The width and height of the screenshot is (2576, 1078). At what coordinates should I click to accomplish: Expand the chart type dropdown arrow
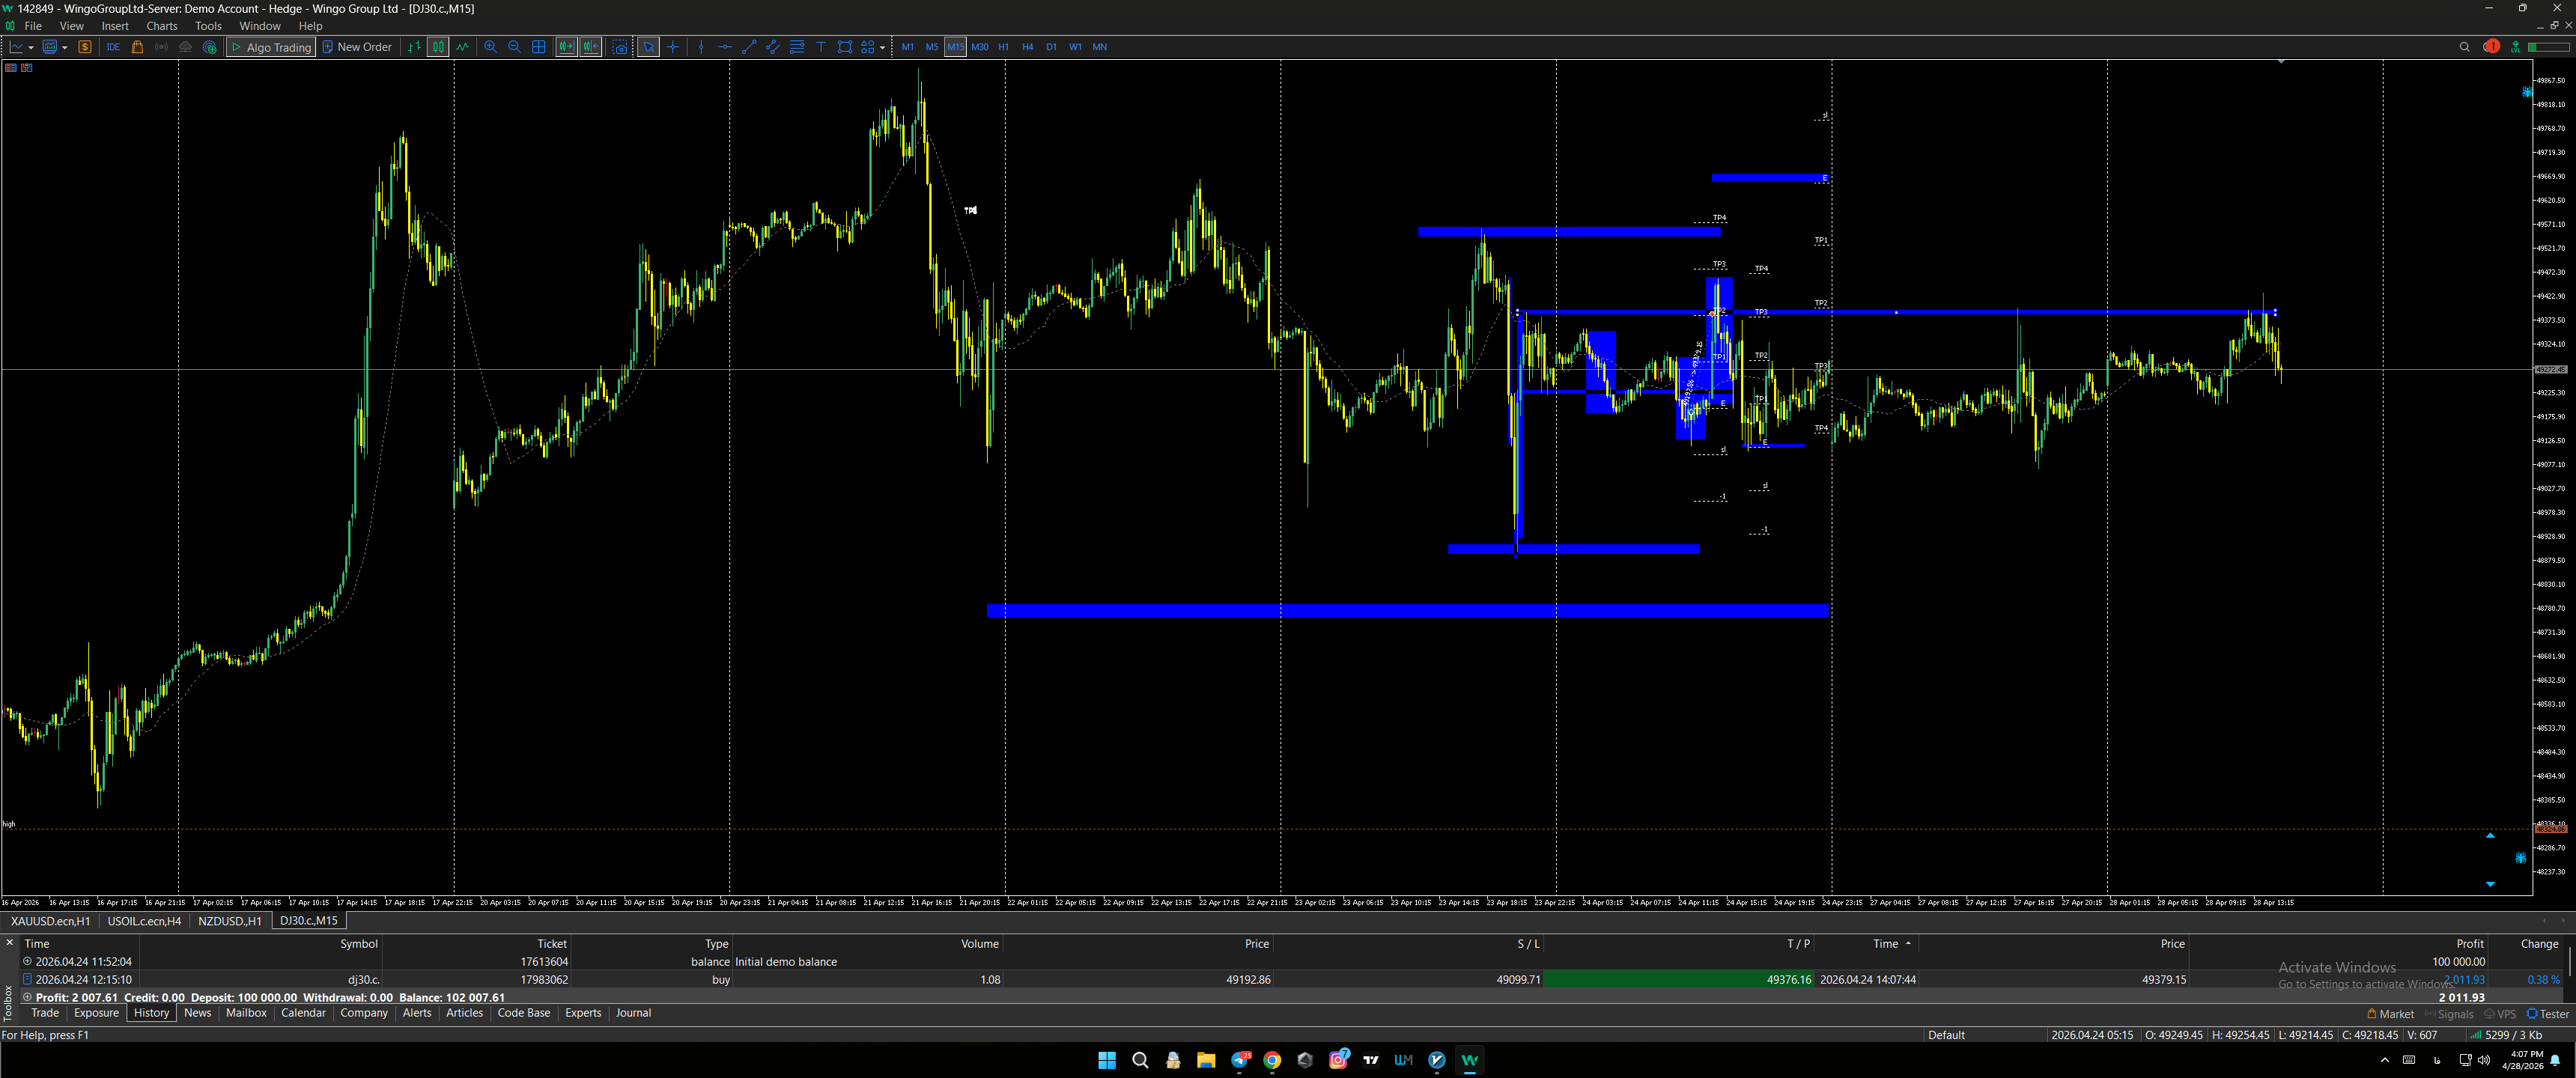point(31,47)
